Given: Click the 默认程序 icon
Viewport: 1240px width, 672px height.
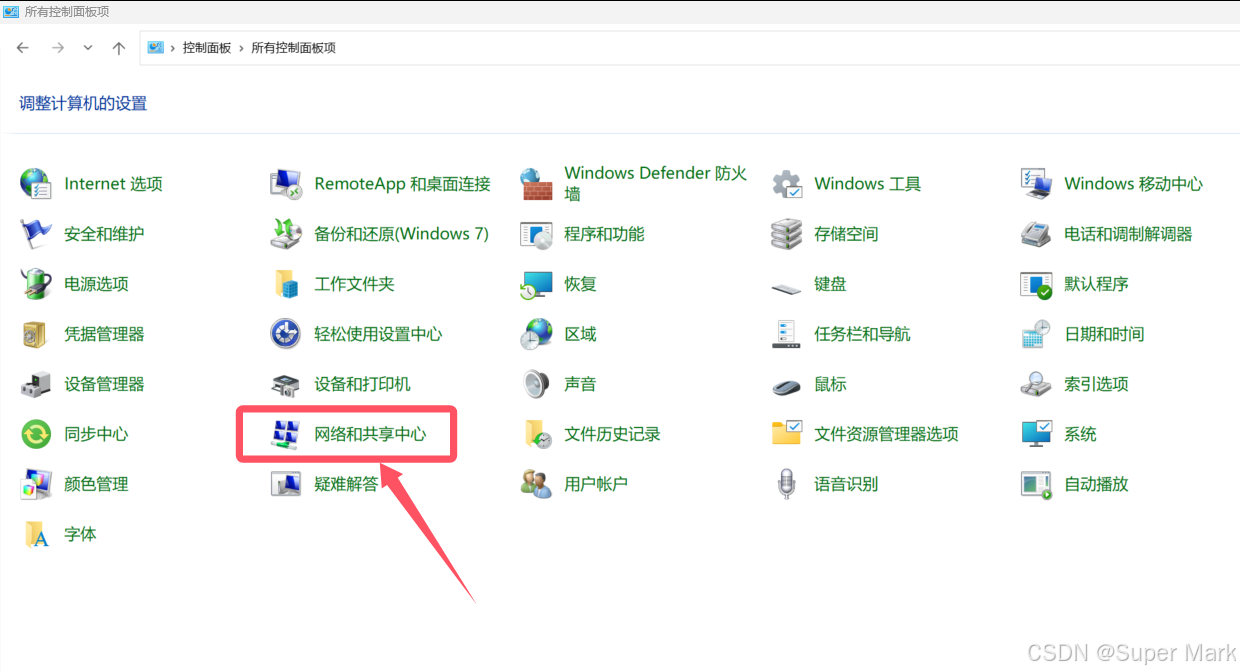Looking at the screenshot, I should click(1036, 284).
